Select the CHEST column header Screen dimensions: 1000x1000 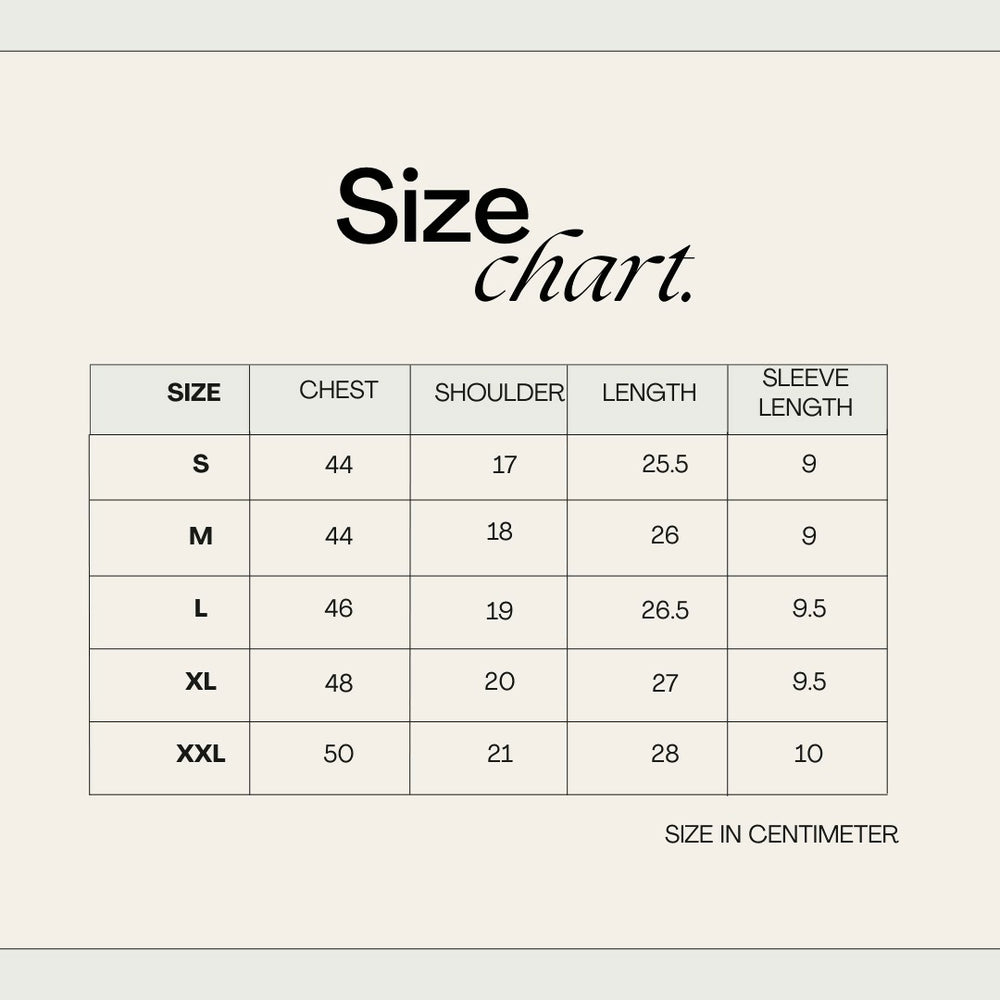(x=339, y=390)
